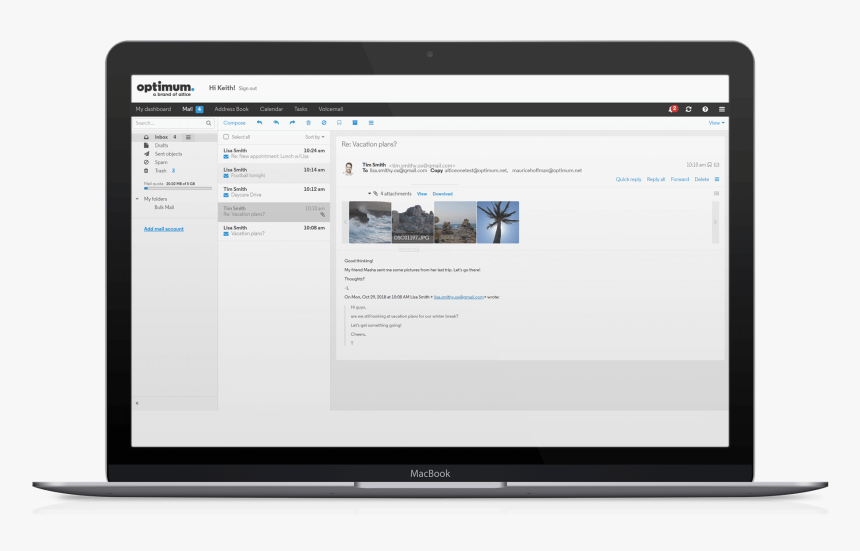The width and height of the screenshot is (860, 551).
Task: Click the Trash folder icon
Action: pyautogui.click(x=146, y=171)
